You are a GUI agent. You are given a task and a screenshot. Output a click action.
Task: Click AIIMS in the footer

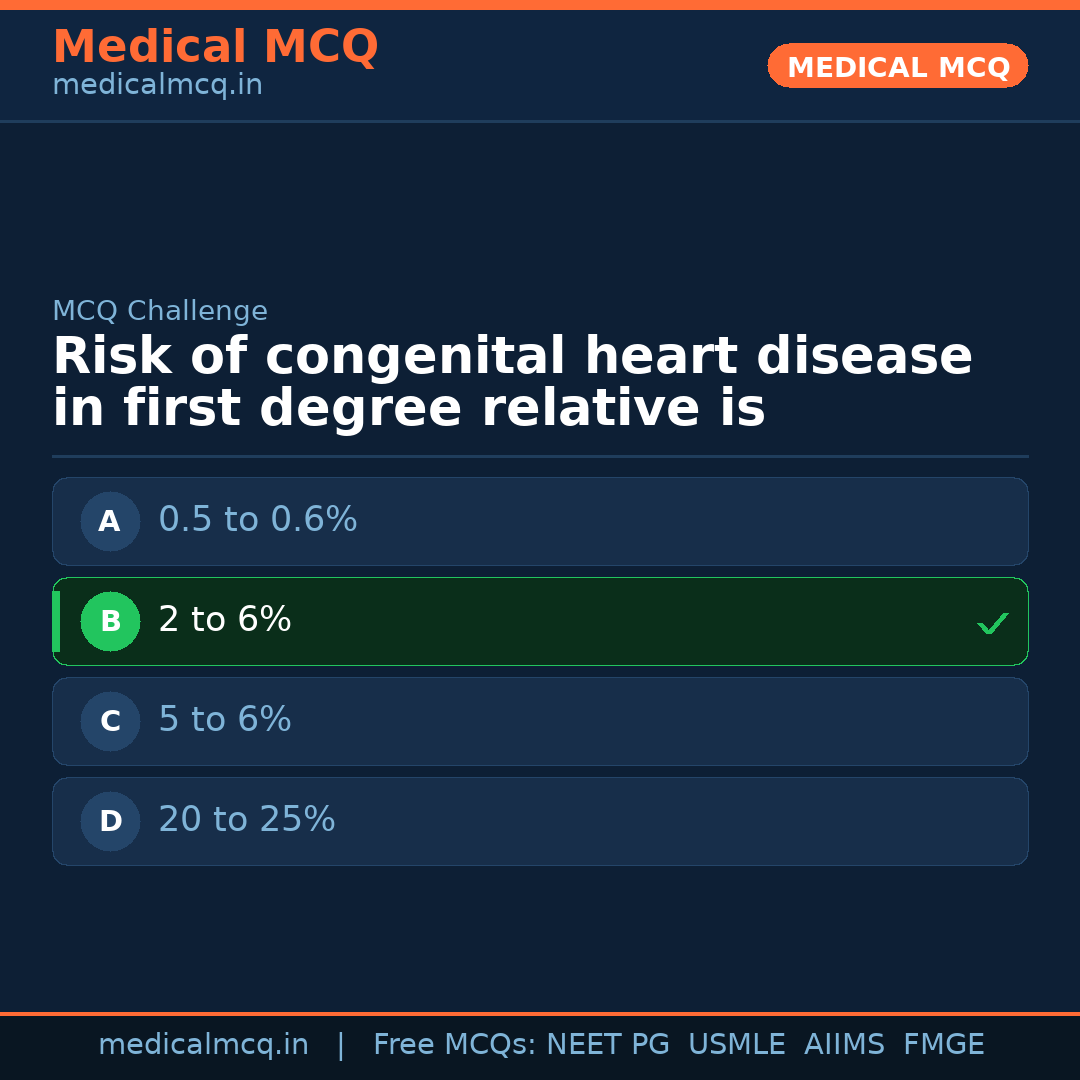click(x=844, y=1045)
